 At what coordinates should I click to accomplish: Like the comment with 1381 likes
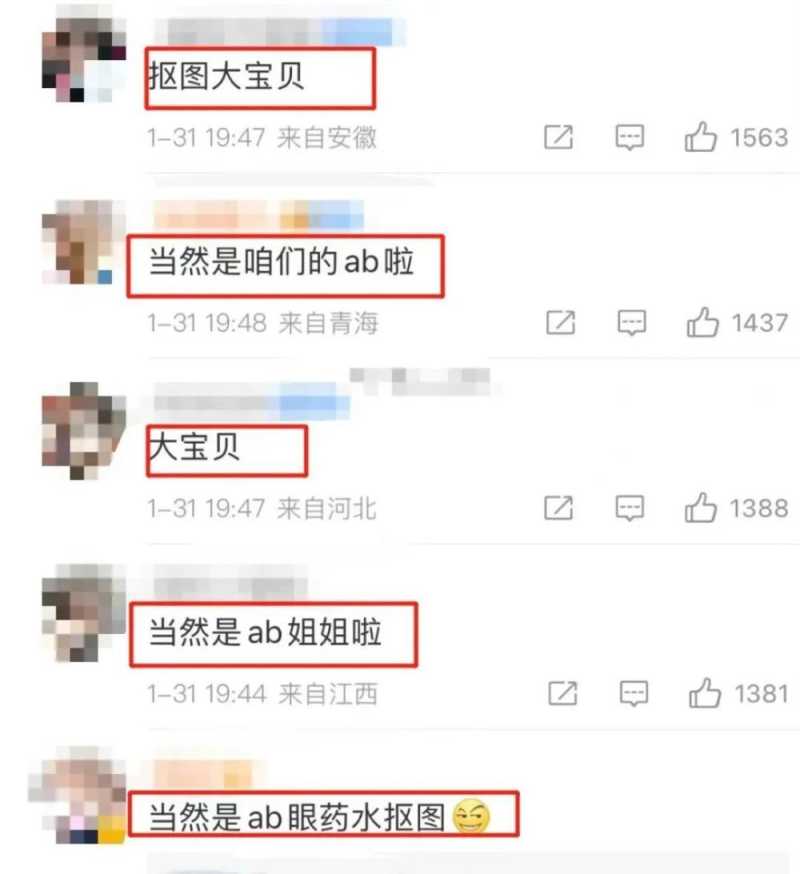point(705,693)
